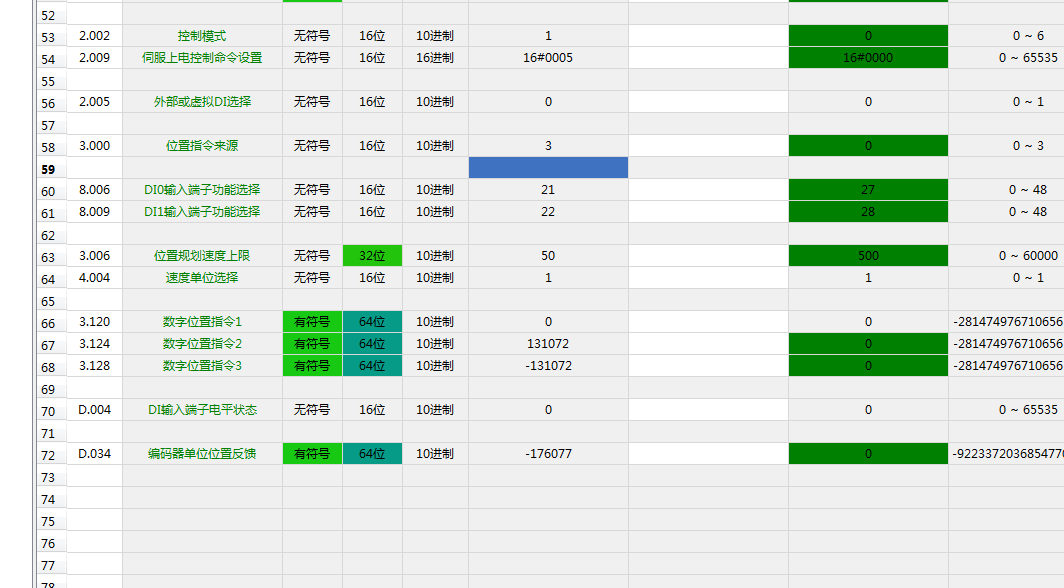1064x588 pixels.
Task: Click empty white input cell in row 72
Action: coord(708,454)
